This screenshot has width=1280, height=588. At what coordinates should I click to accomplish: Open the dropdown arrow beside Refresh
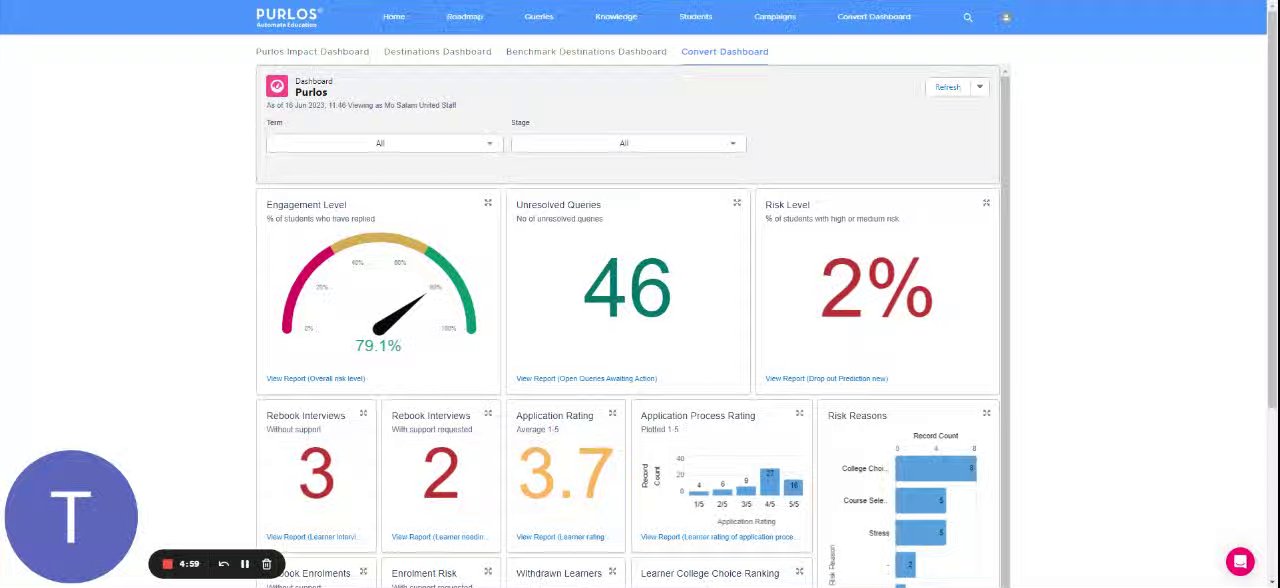[x=980, y=87]
